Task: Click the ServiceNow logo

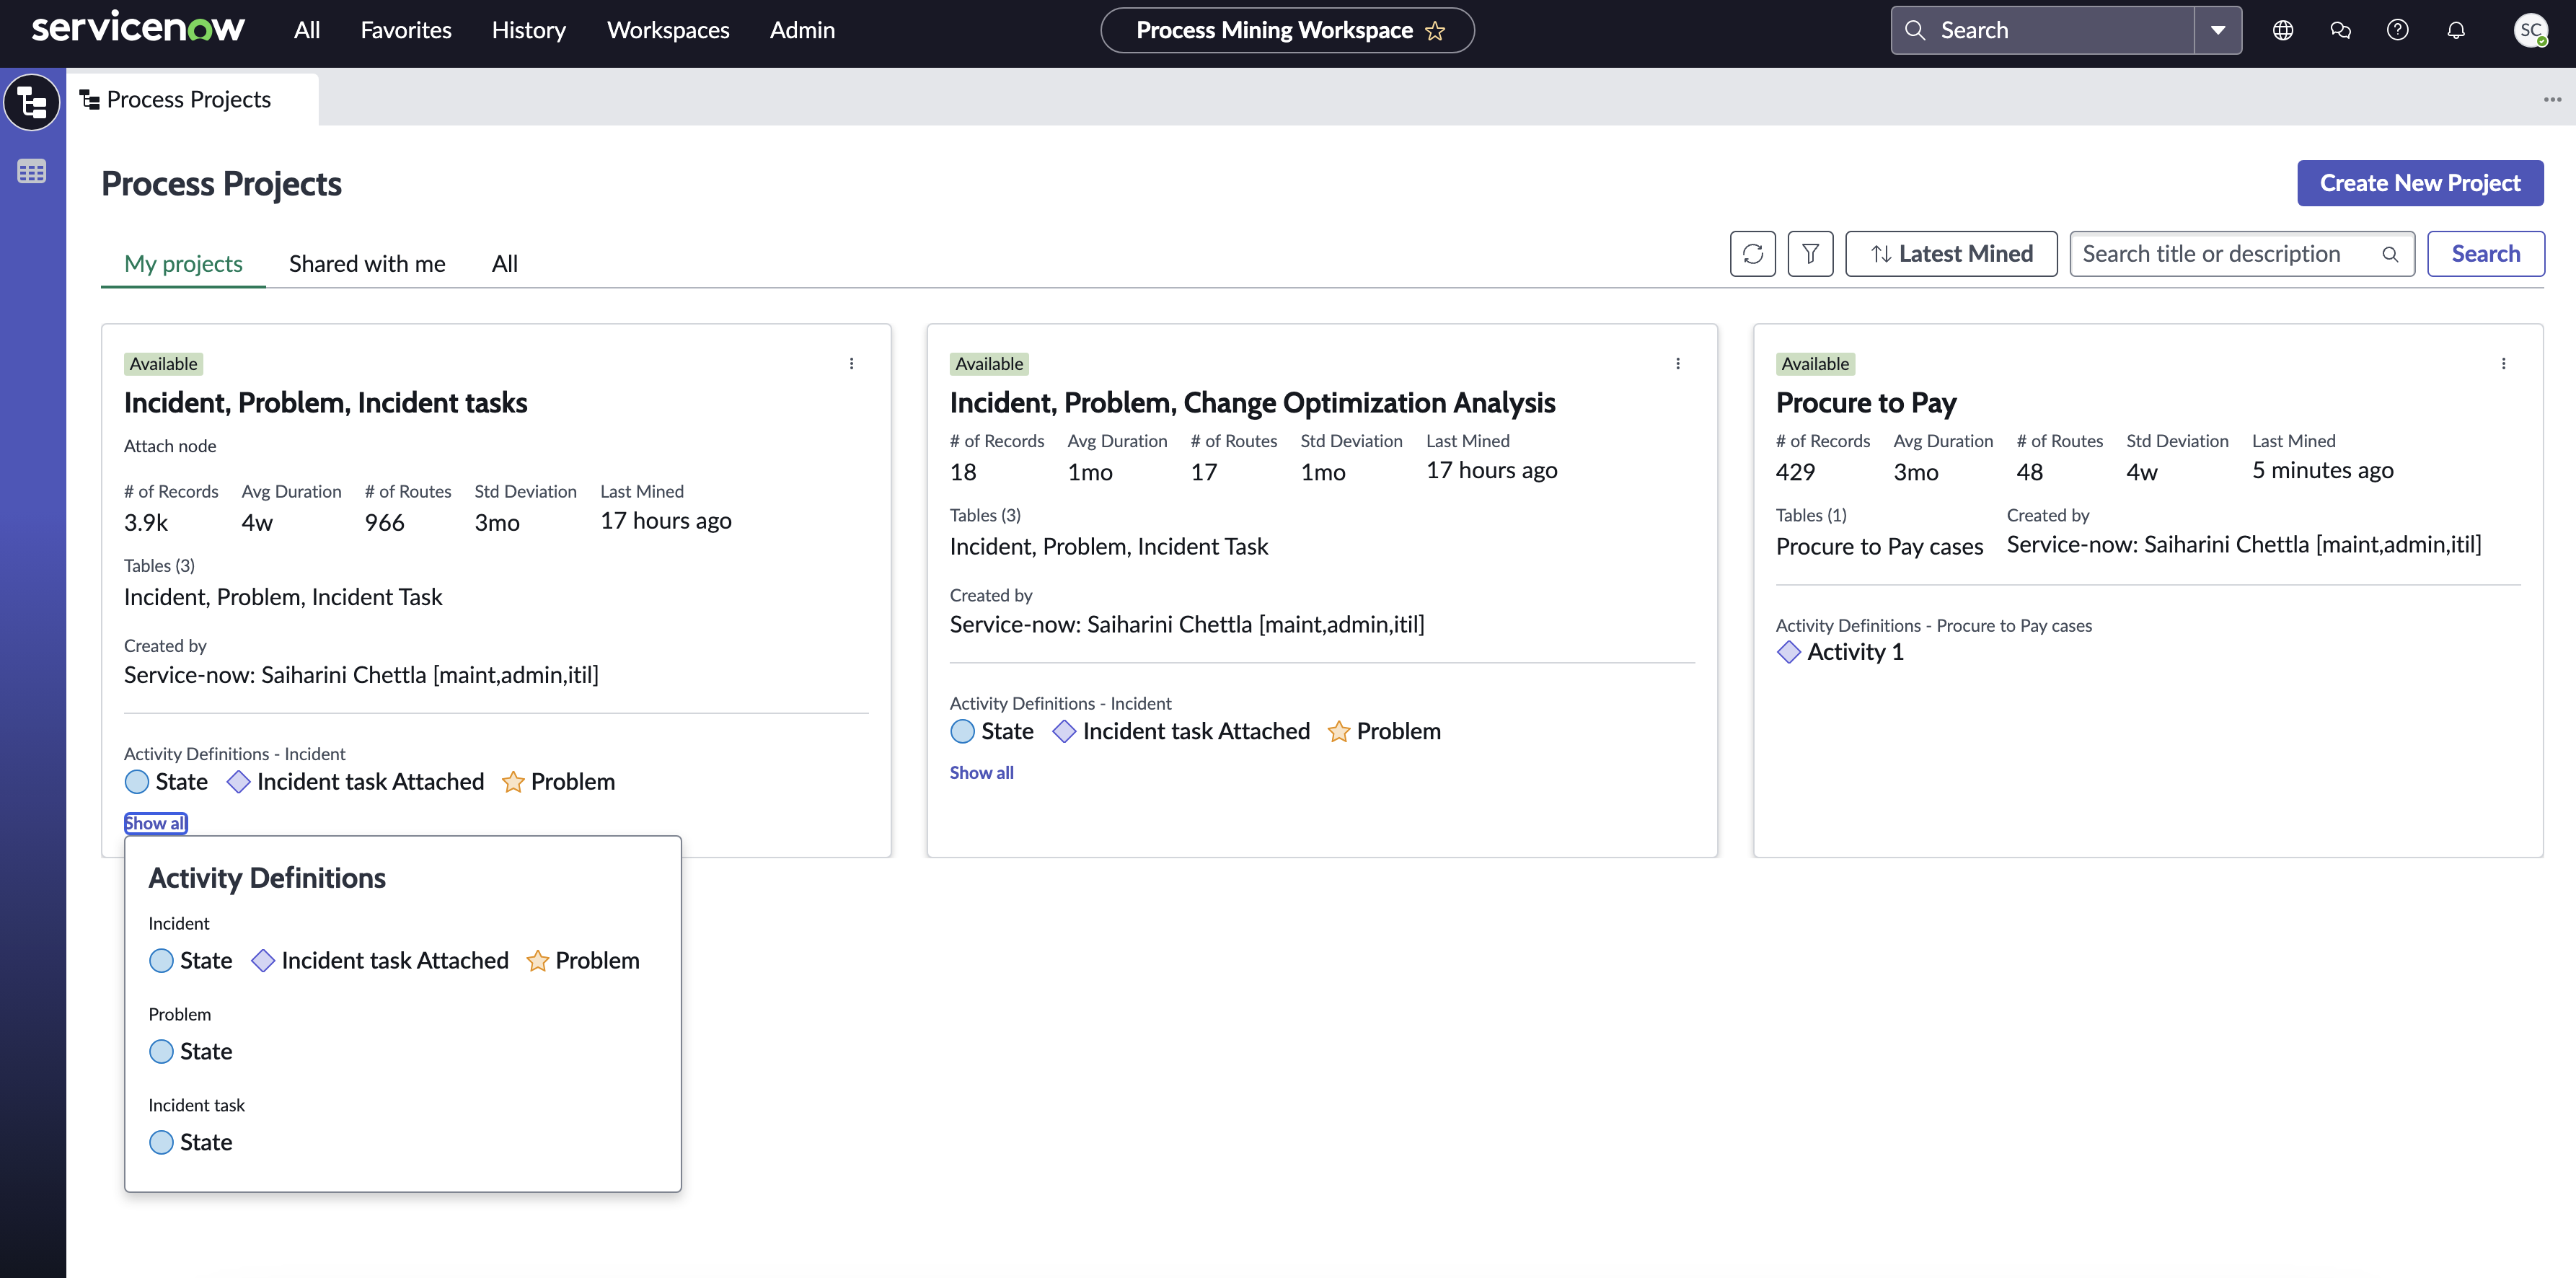Action: click(138, 28)
